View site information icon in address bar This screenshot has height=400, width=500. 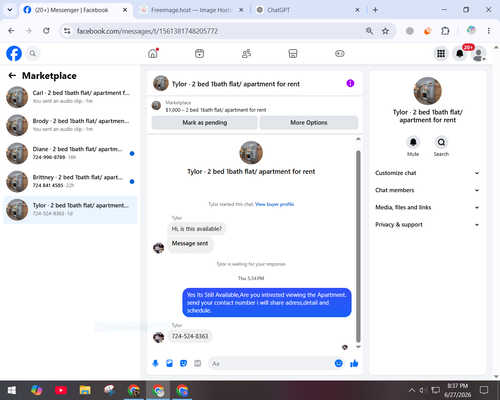click(67, 31)
